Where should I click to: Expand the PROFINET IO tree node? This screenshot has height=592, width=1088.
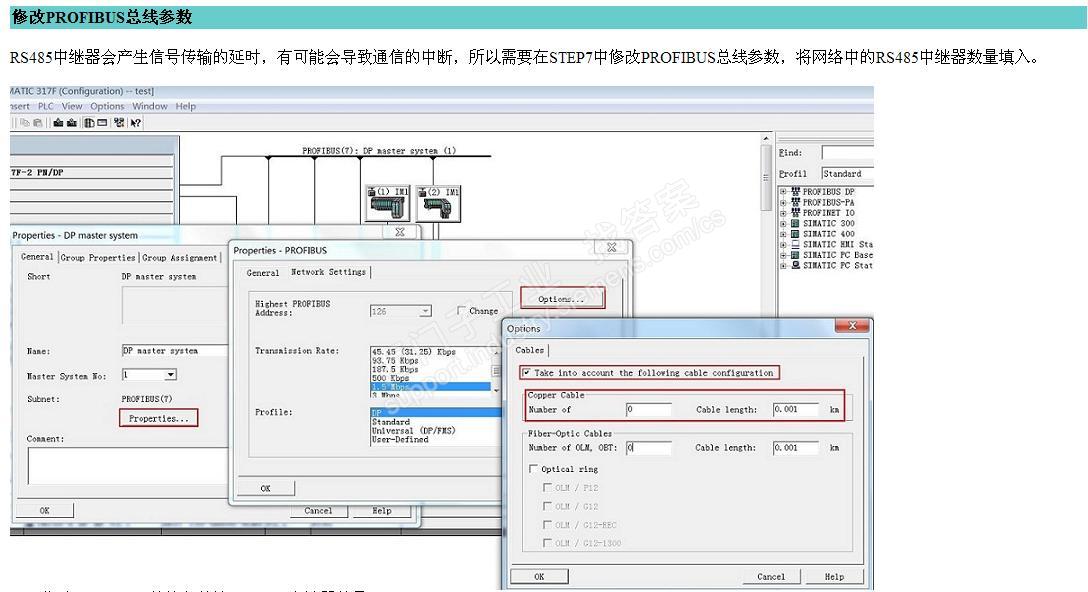pyautogui.click(x=783, y=213)
